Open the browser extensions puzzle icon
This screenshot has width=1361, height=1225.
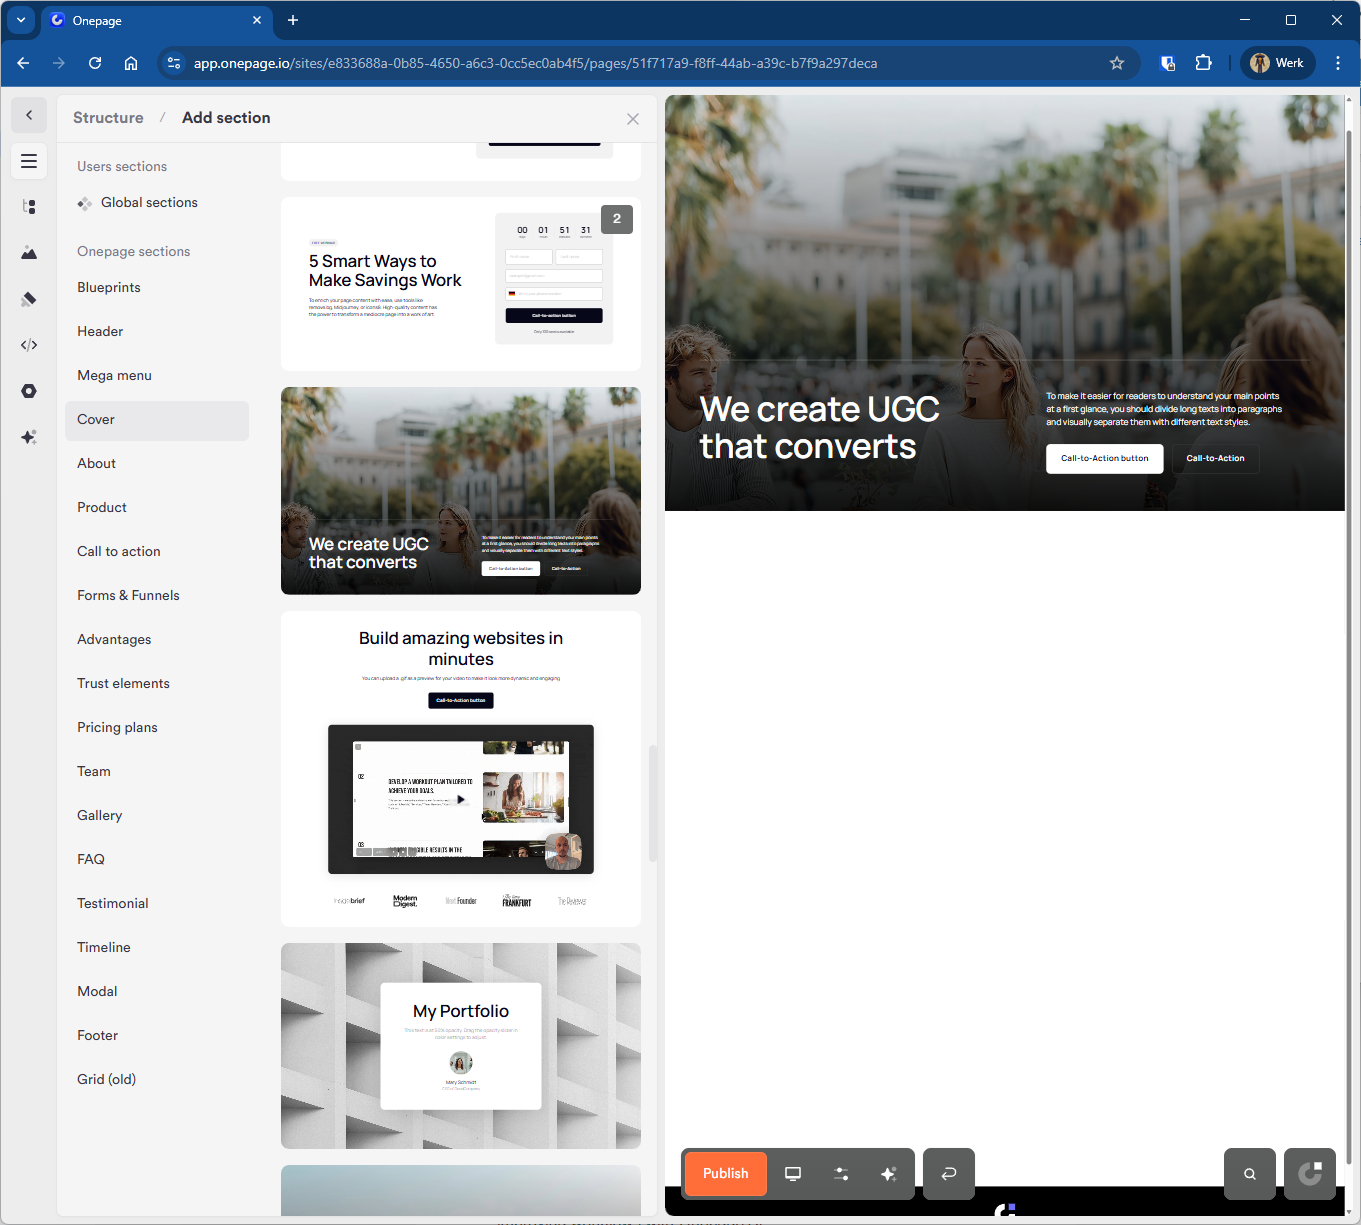(1203, 63)
